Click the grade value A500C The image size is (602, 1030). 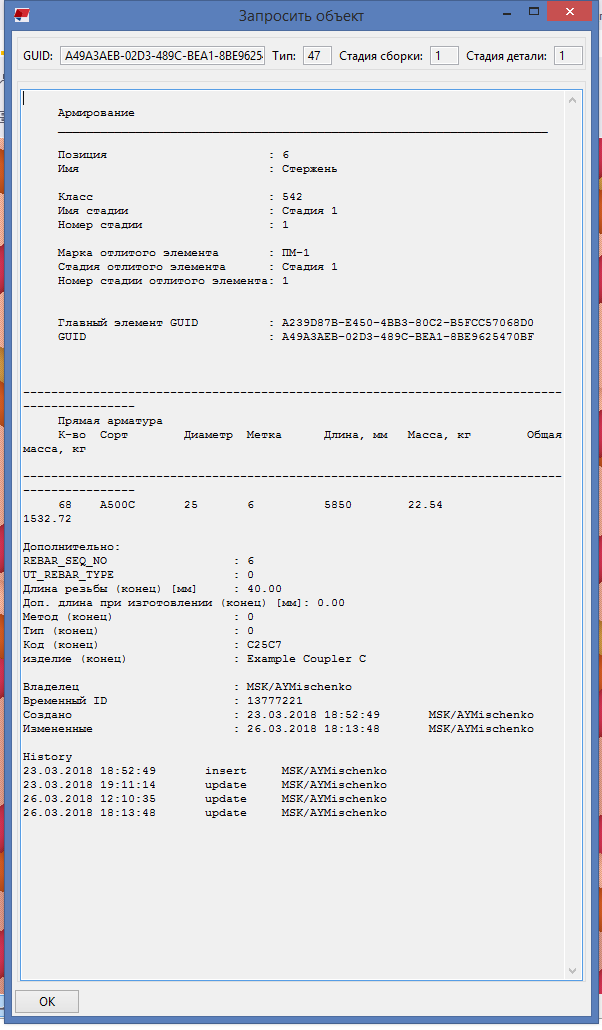(x=118, y=505)
